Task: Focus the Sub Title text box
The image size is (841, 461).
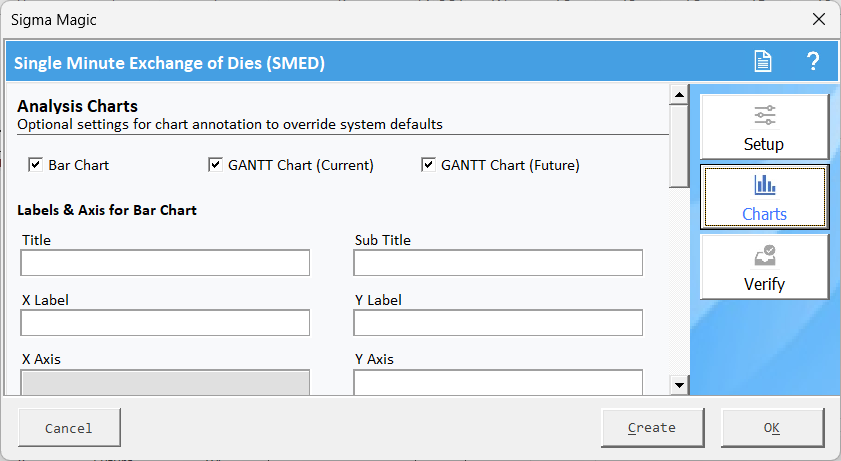Action: 498,263
